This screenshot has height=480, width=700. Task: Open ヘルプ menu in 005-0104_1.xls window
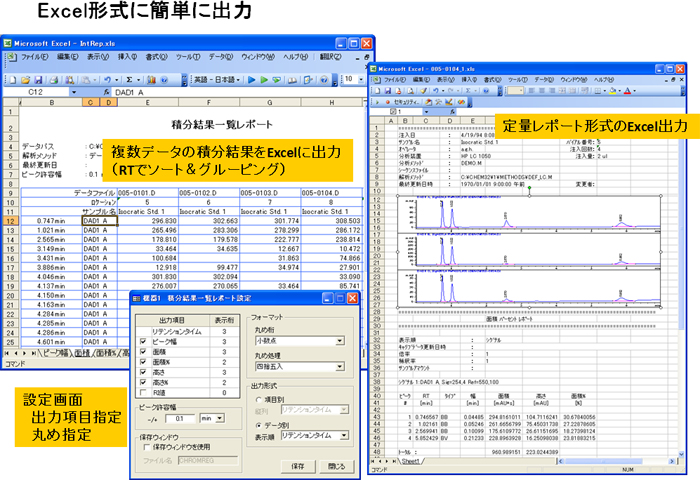coord(604,79)
